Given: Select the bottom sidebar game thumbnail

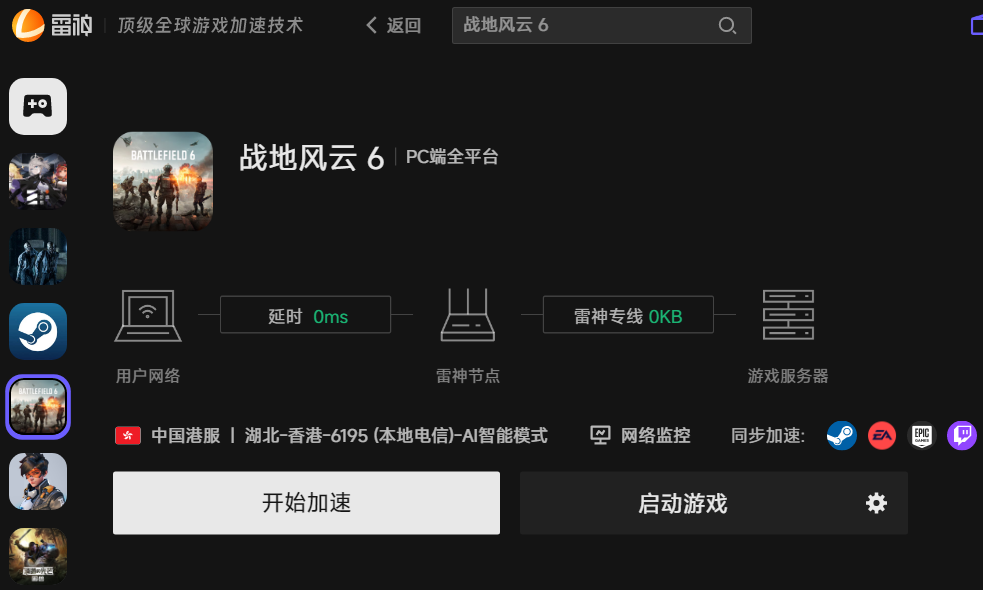Looking at the screenshot, I should tap(38, 556).
